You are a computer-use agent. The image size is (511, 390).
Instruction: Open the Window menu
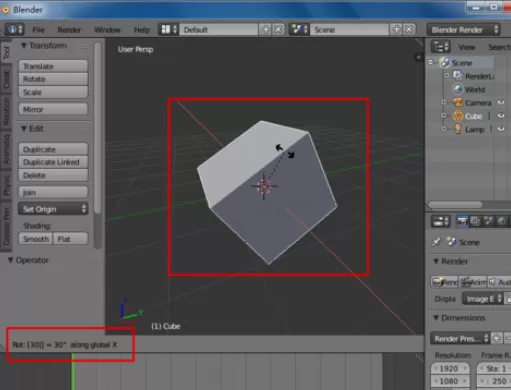[x=107, y=30]
